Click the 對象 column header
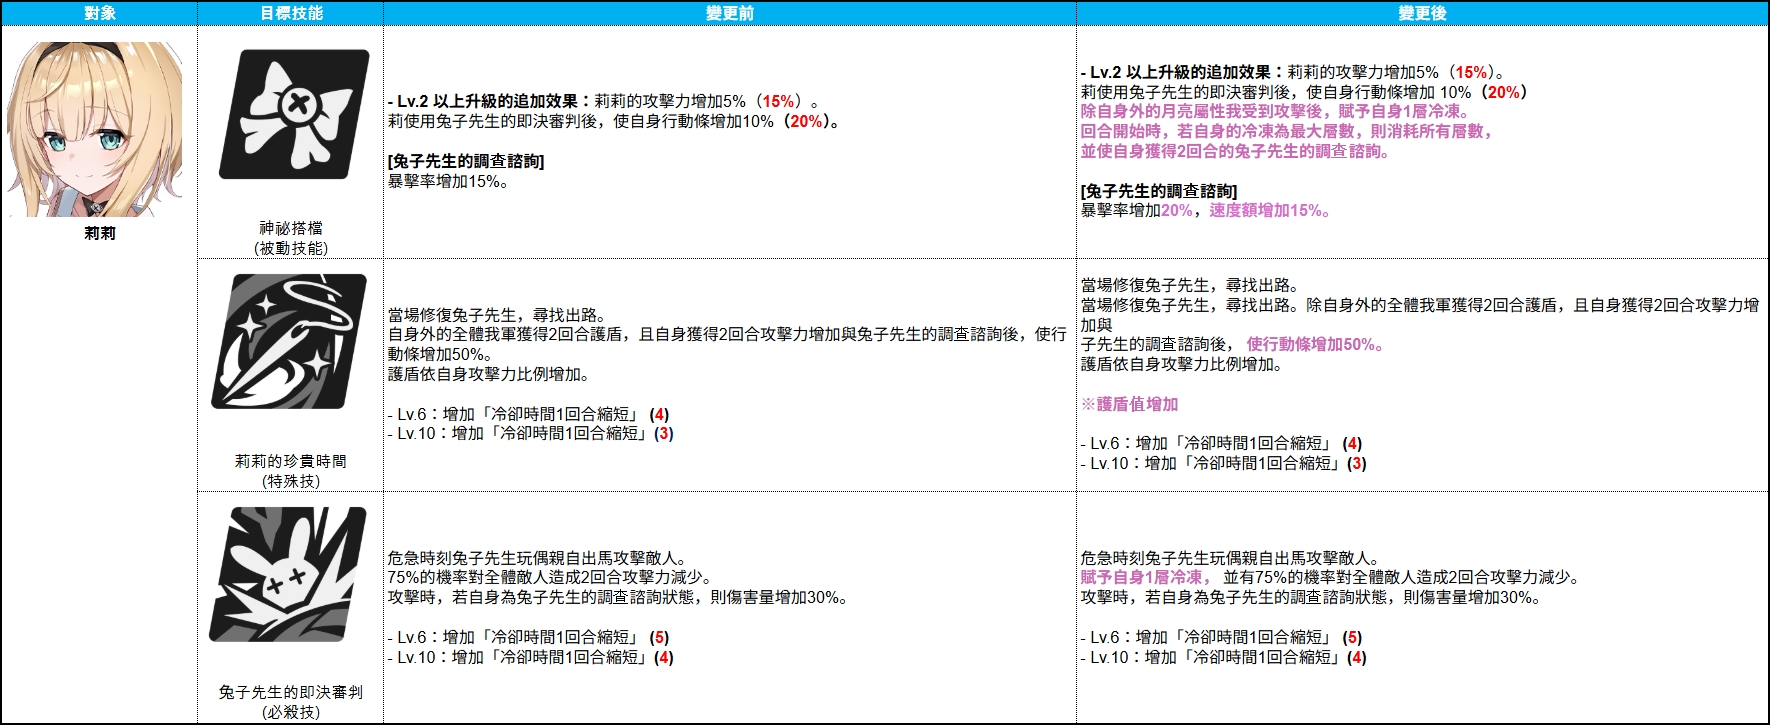This screenshot has width=1770, height=725. [100, 13]
